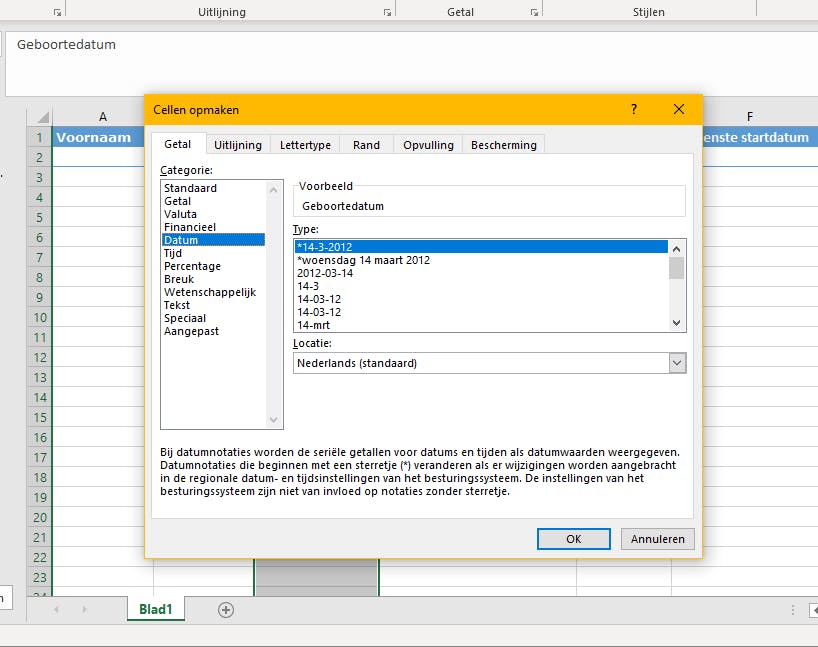Add a new sheet with plus icon
Image resolution: width=818 pixels, height=647 pixels.
(226, 610)
